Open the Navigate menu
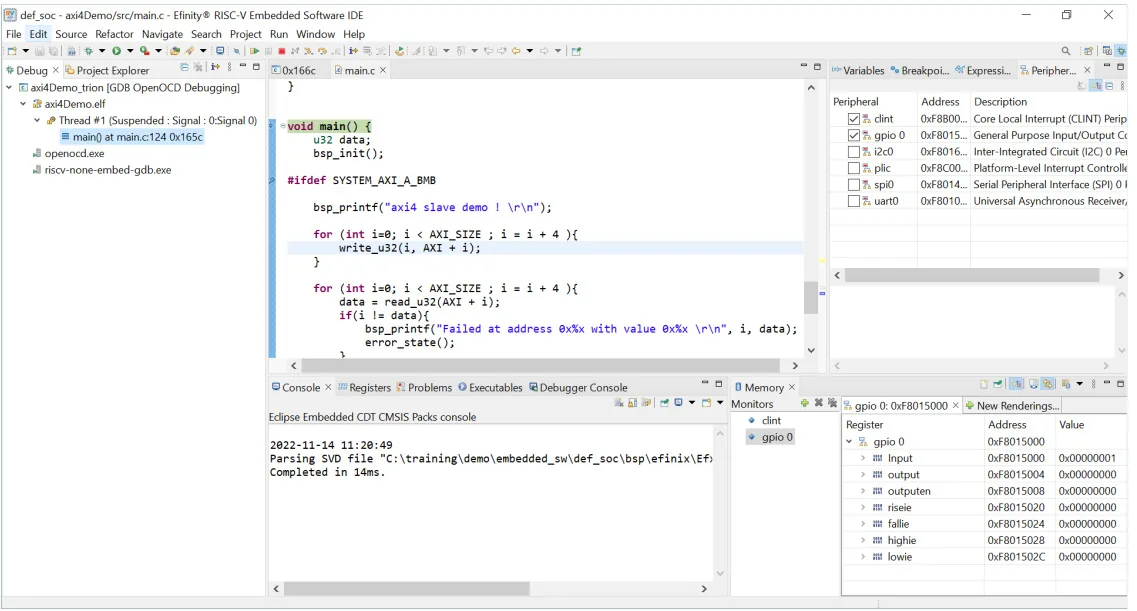The image size is (1137, 611). click(x=162, y=34)
